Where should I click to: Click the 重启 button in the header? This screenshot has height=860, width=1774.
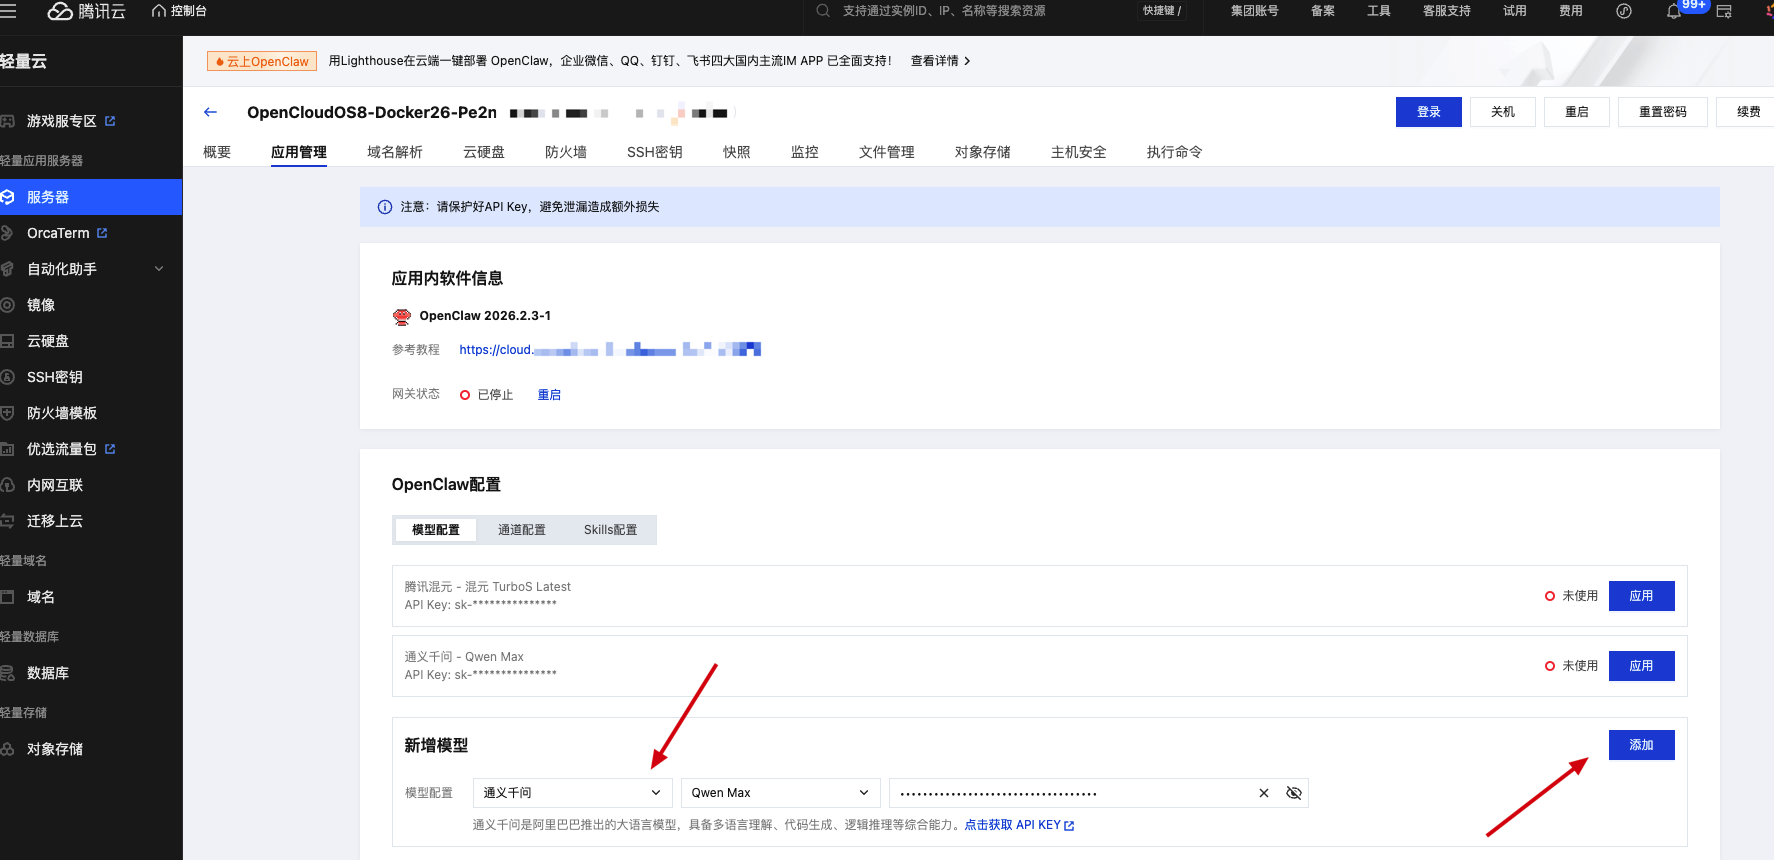(x=1577, y=112)
